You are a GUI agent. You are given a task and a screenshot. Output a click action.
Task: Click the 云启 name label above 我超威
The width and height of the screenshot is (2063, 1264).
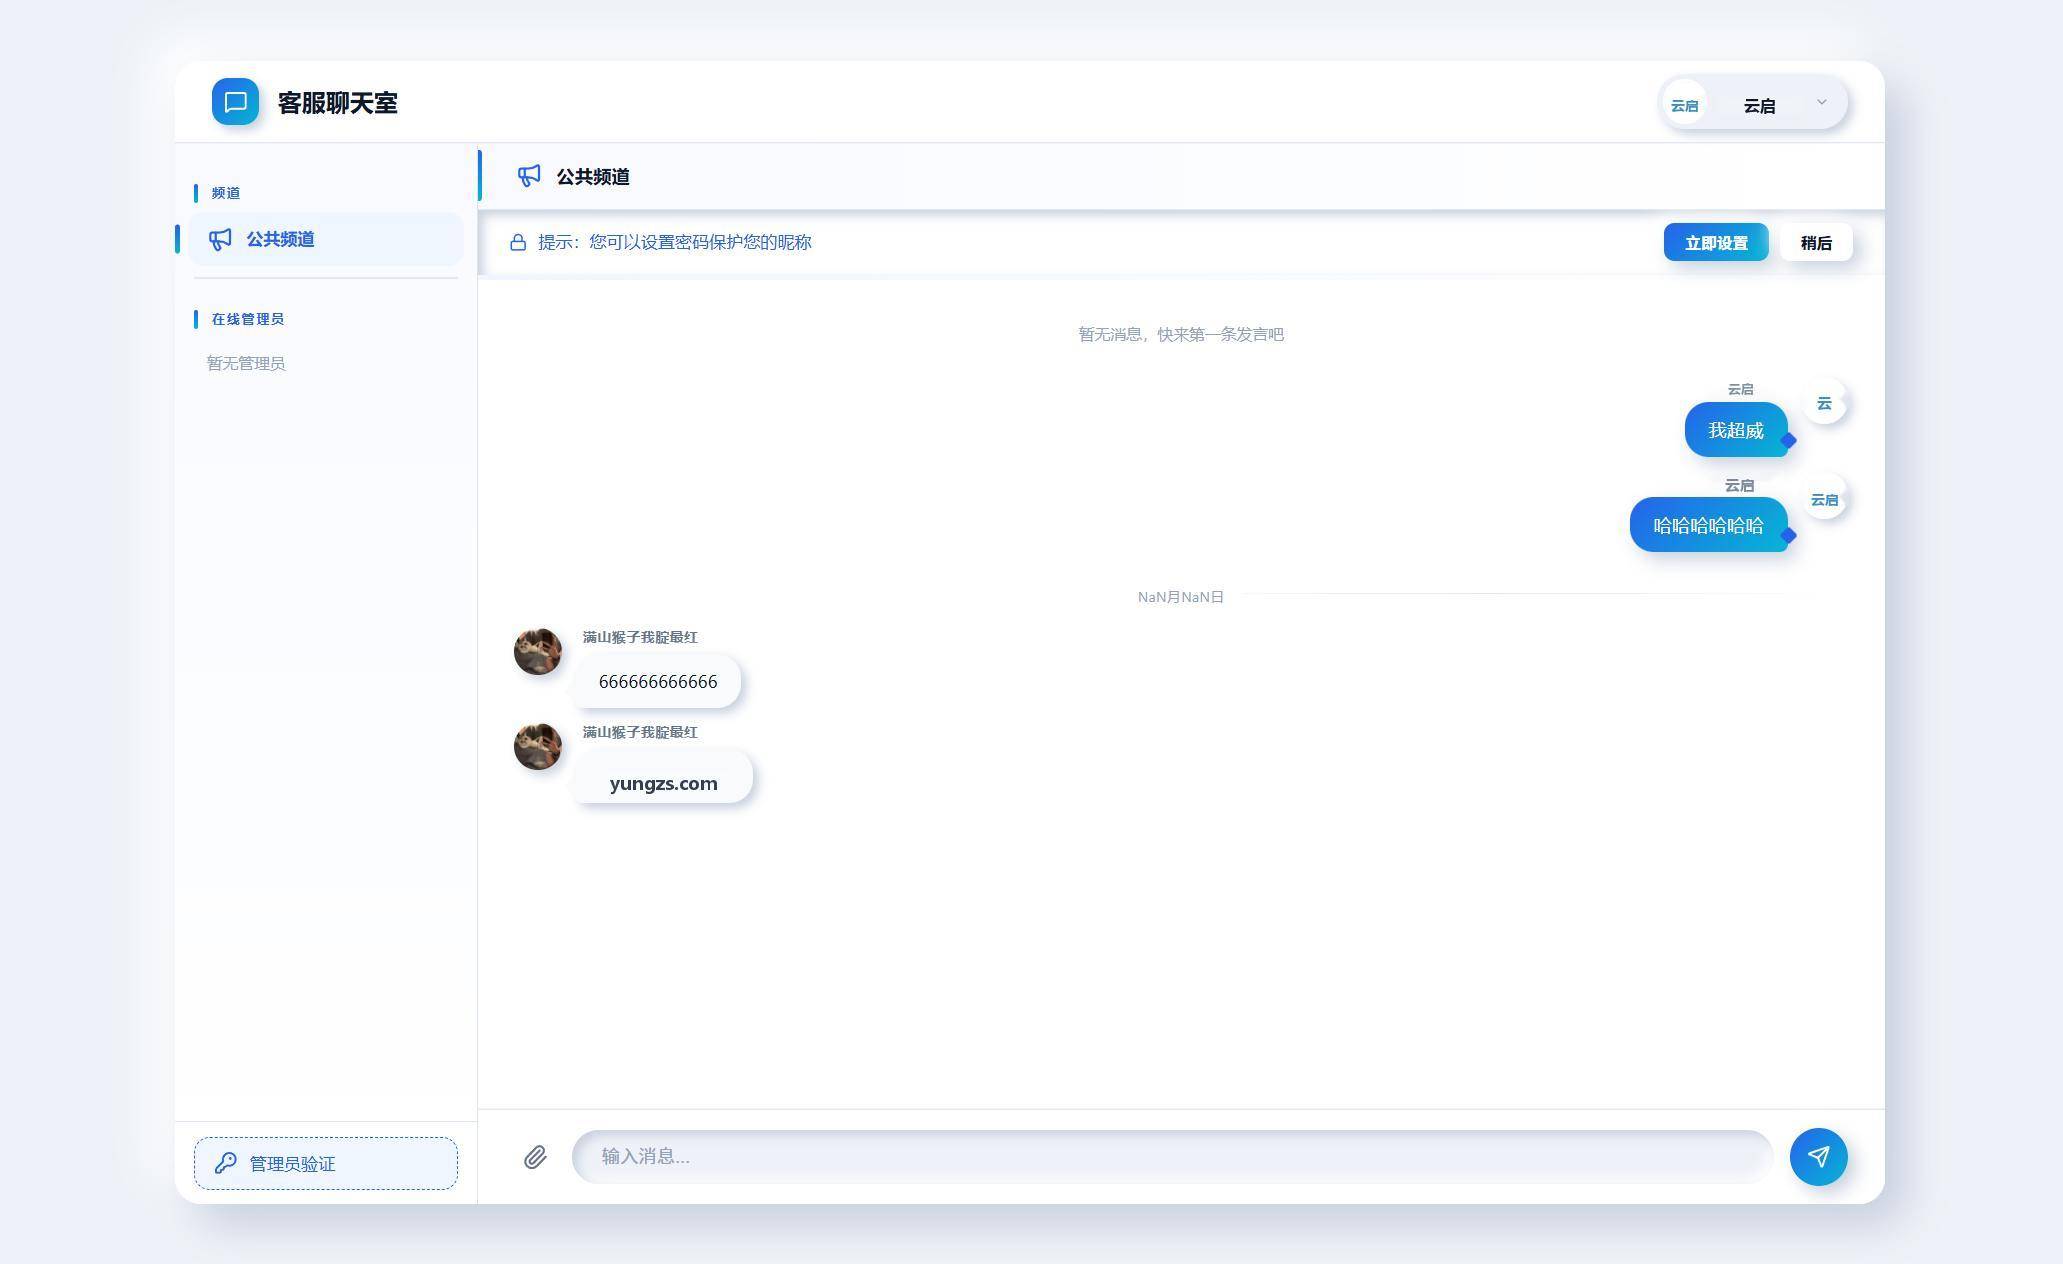point(1740,389)
